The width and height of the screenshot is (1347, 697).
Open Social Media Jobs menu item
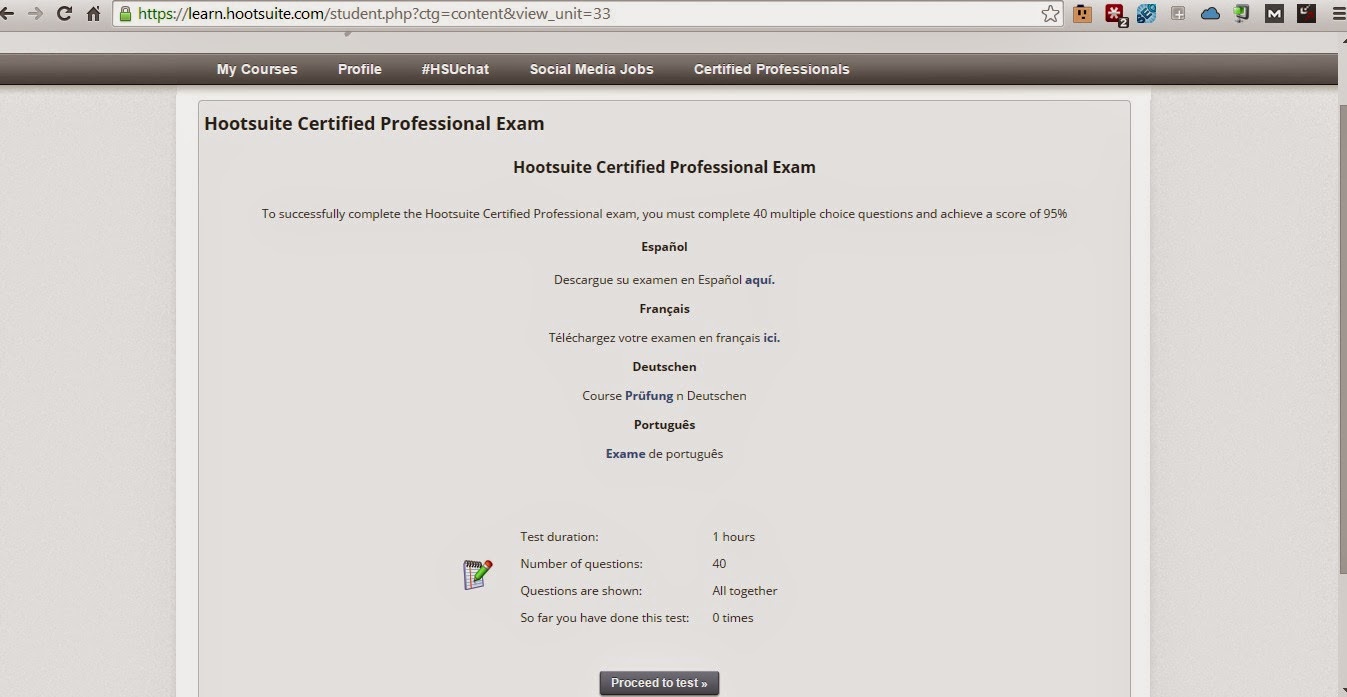tap(592, 69)
